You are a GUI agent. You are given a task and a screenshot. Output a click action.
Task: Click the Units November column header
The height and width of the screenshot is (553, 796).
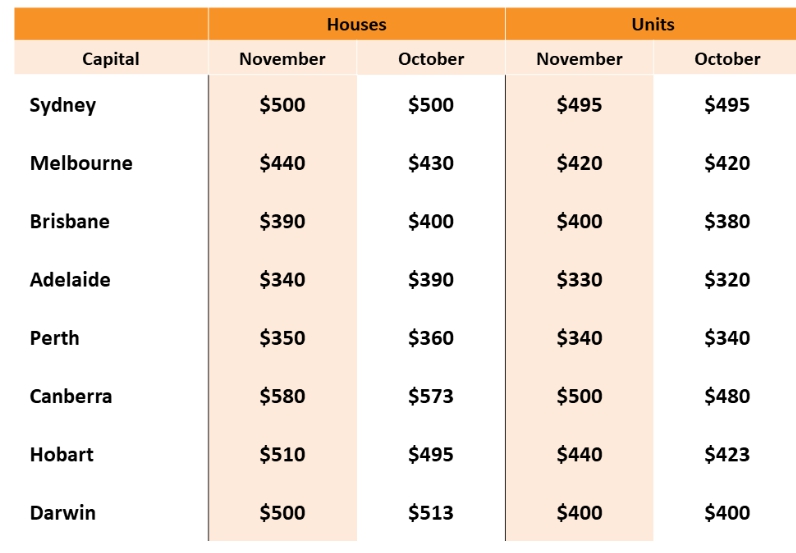(x=579, y=58)
